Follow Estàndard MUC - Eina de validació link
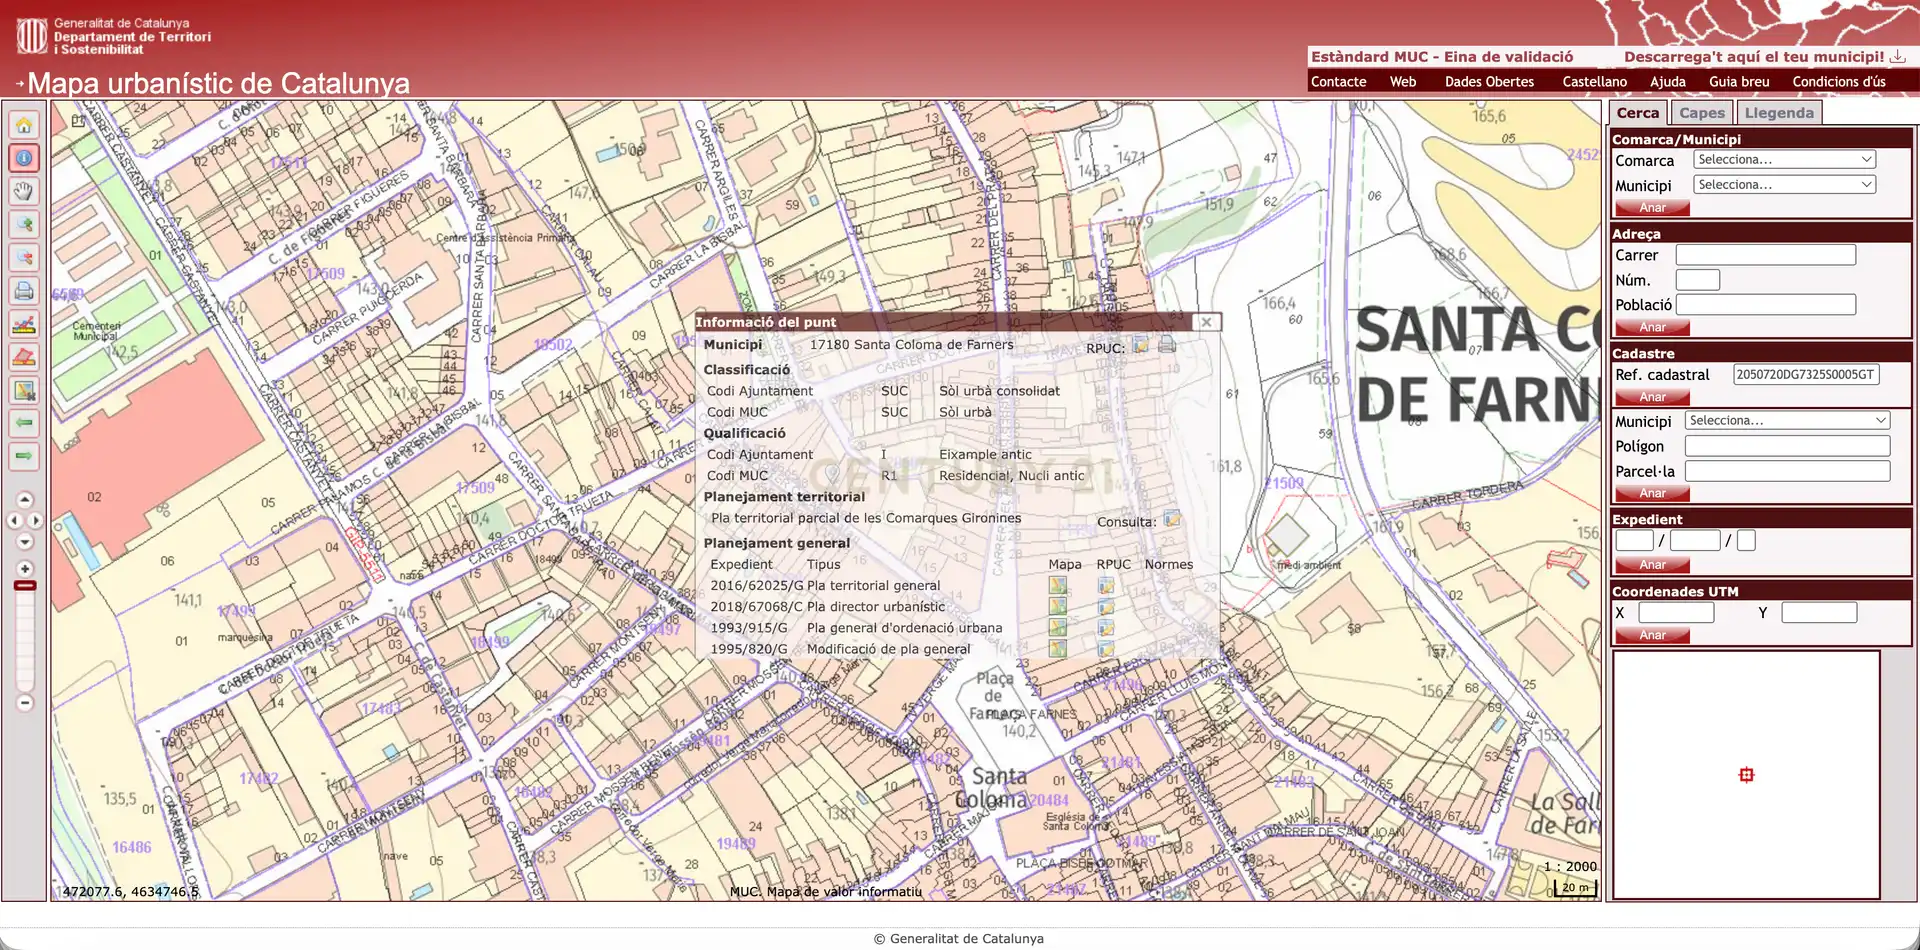 [x=1442, y=57]
